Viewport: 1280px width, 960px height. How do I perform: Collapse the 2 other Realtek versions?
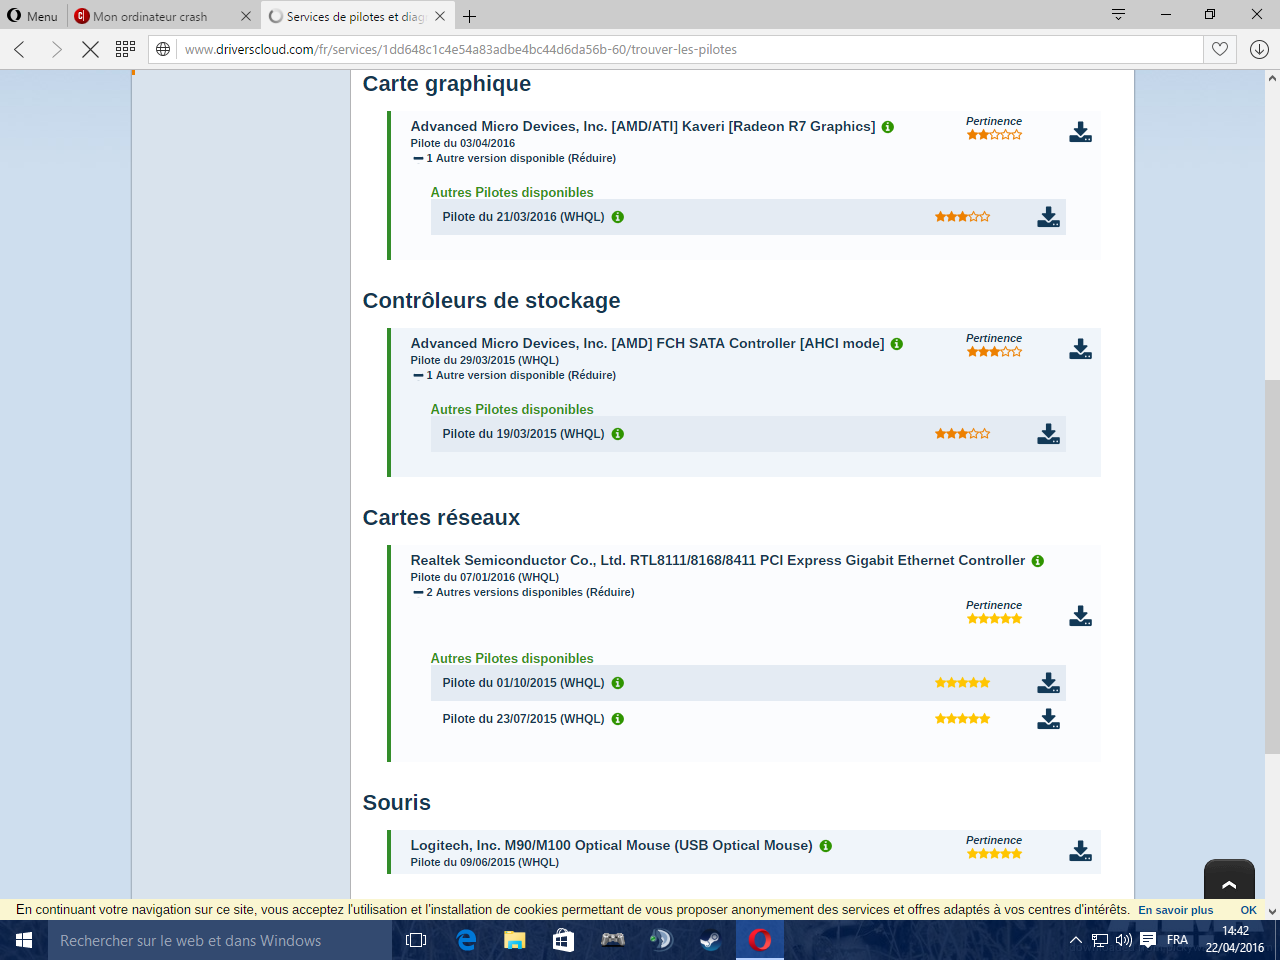click(x=524, y=592)
